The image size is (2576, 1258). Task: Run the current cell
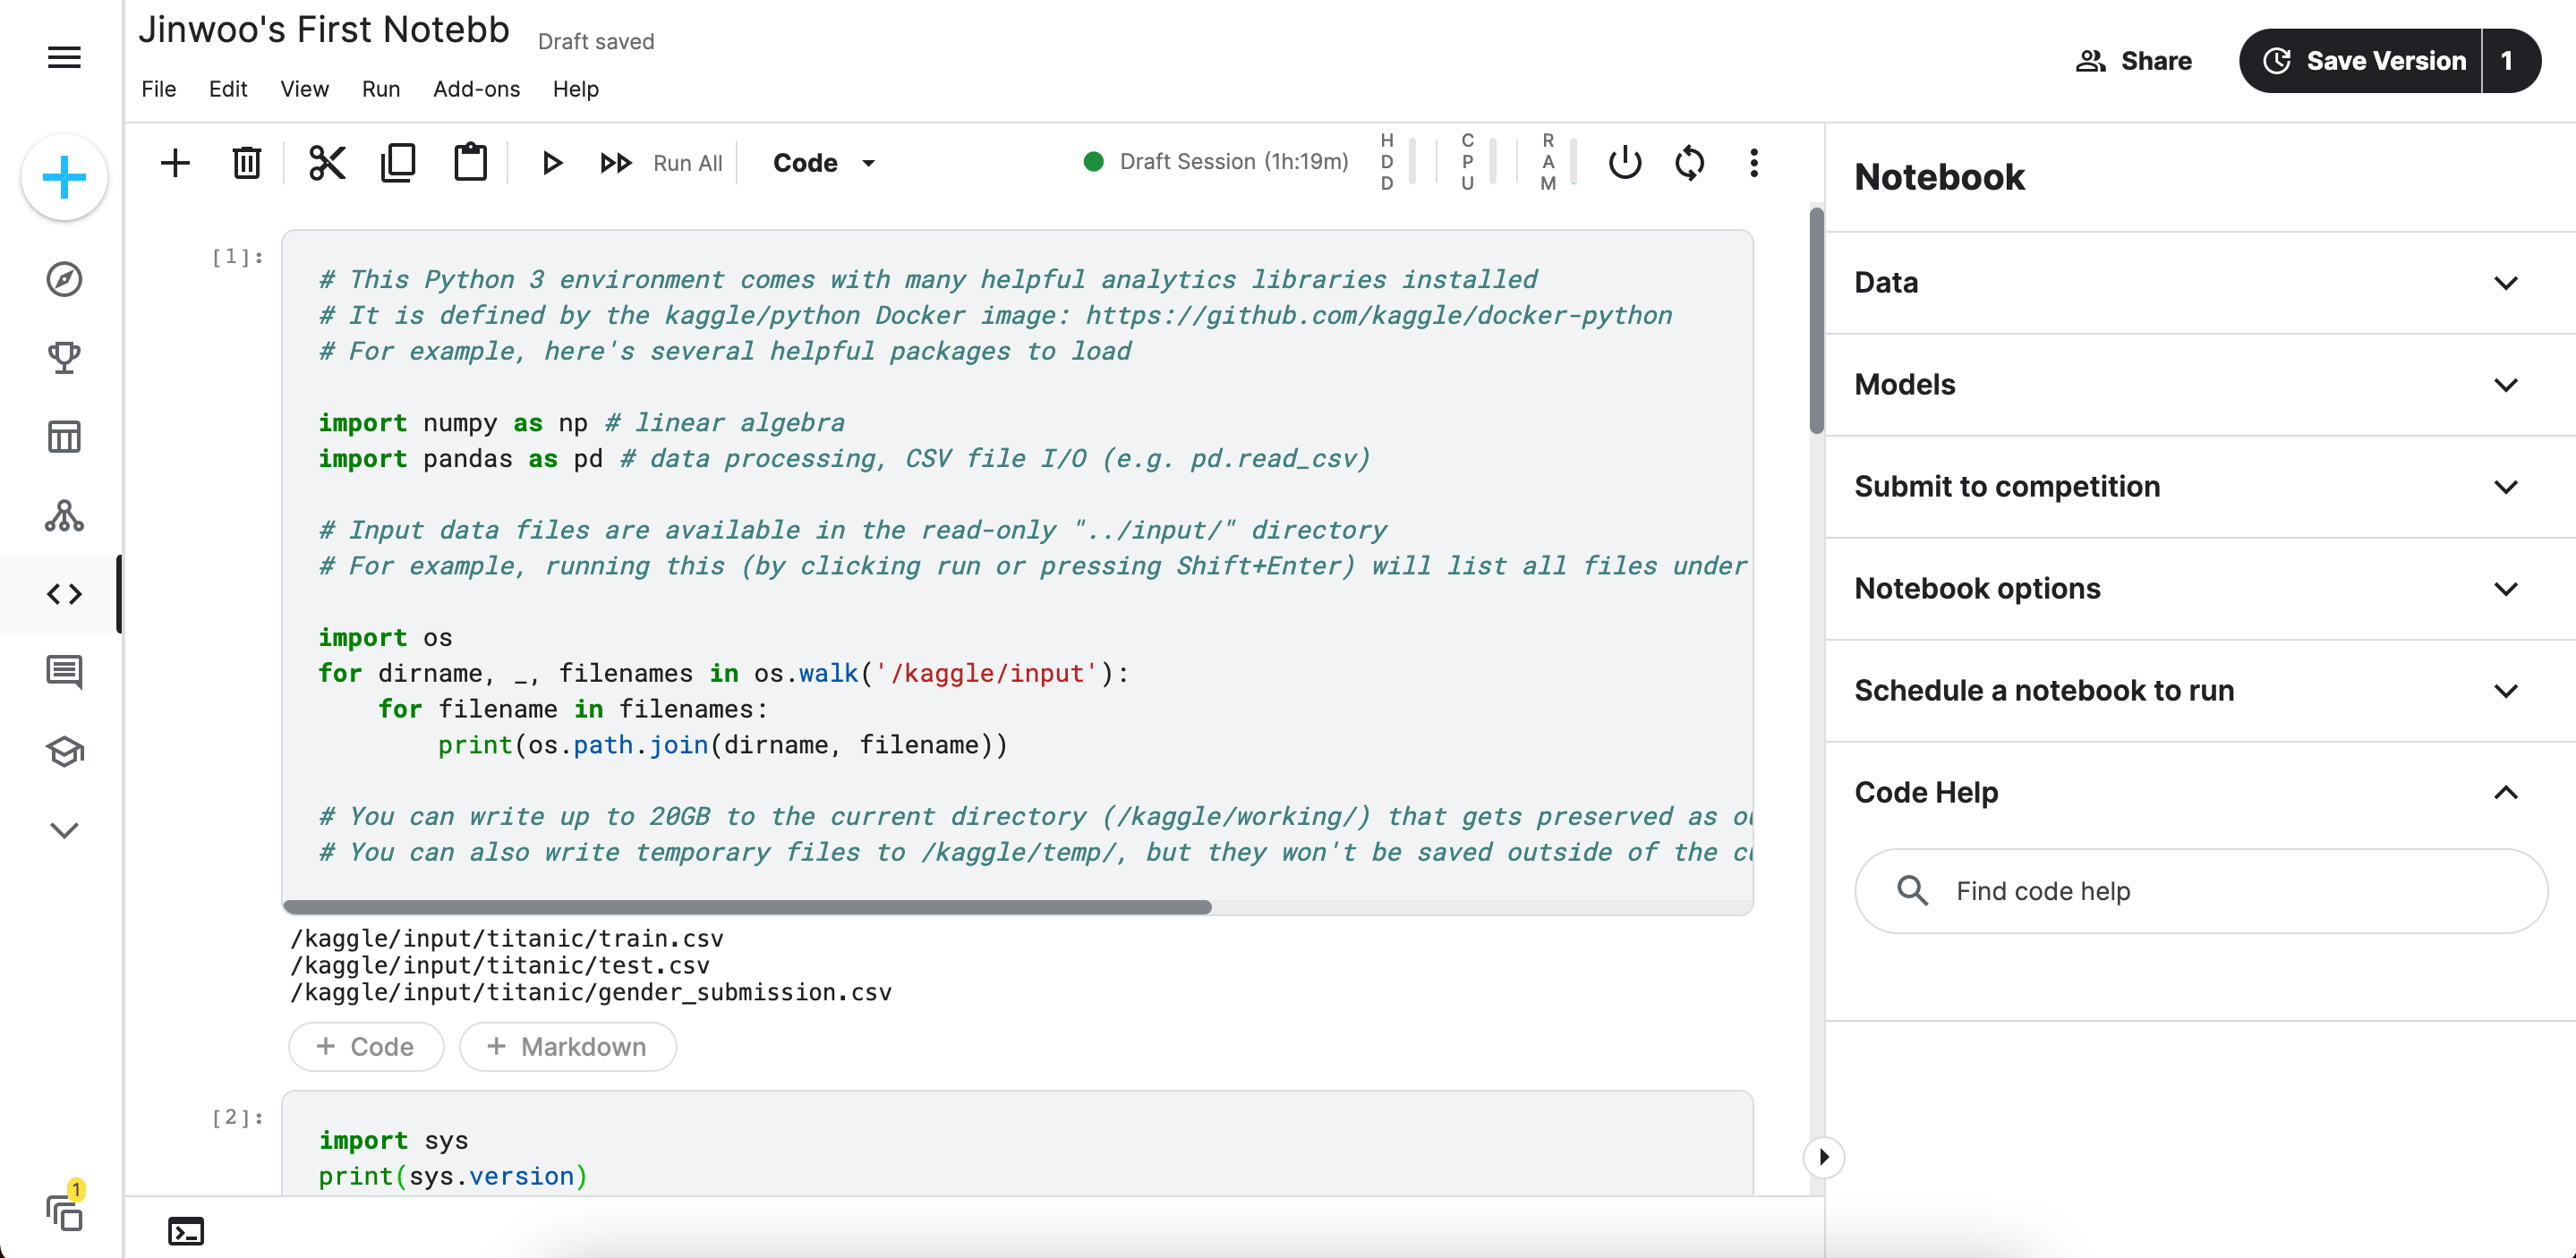(x=551, y=163)
